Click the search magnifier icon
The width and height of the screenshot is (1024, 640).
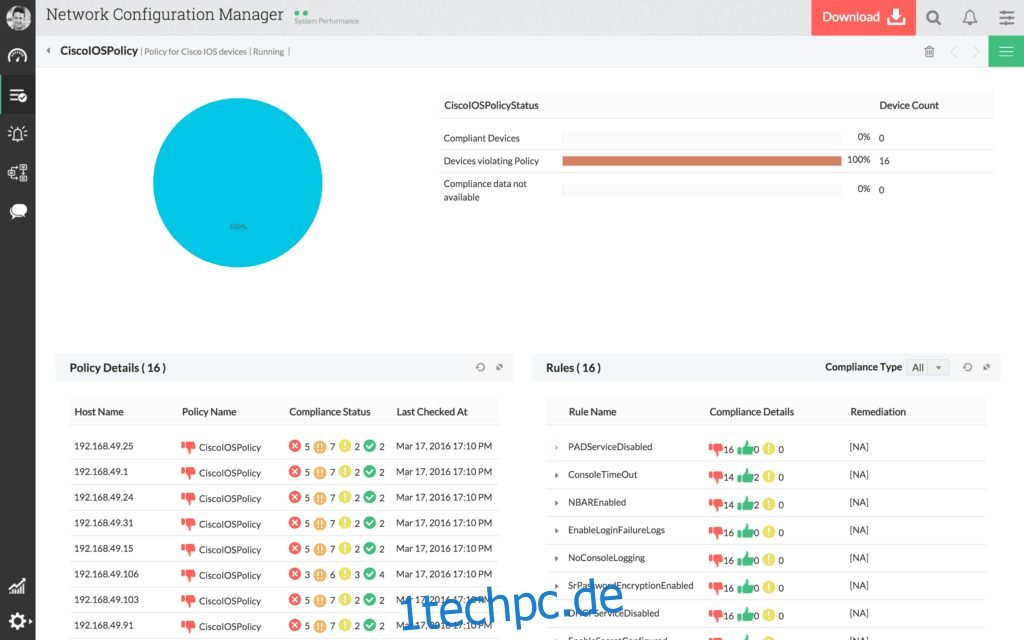coord(933,18)
